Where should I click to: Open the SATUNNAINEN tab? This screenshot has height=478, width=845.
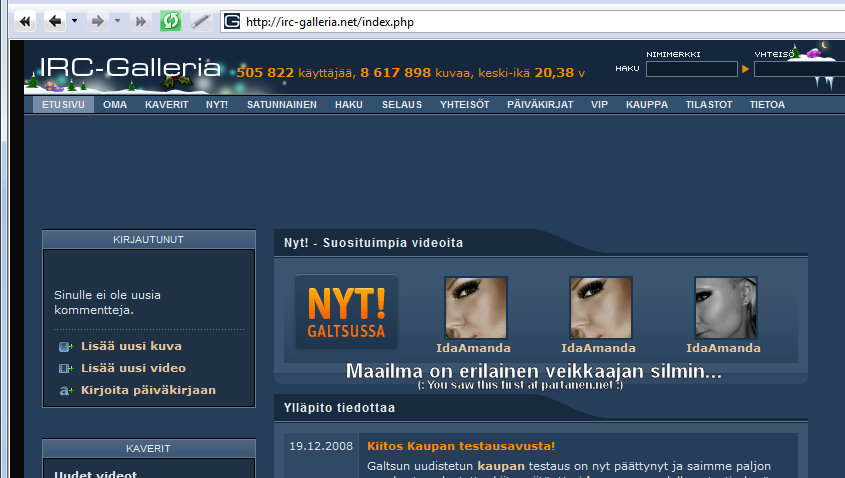282,105
